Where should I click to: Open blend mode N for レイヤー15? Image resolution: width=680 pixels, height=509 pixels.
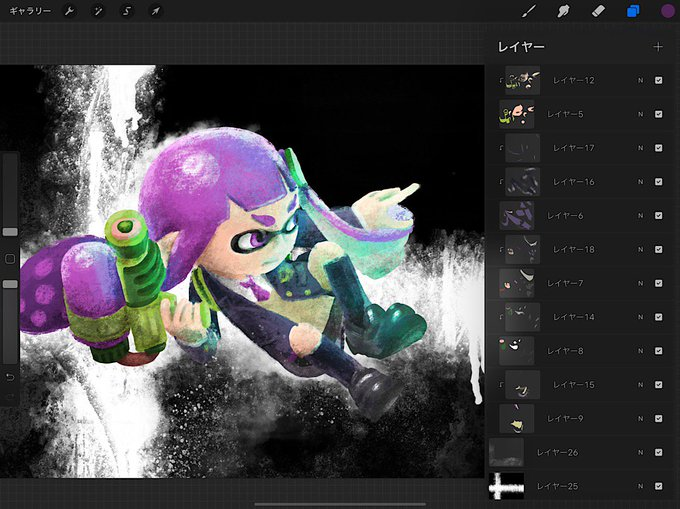click(641, 385)
